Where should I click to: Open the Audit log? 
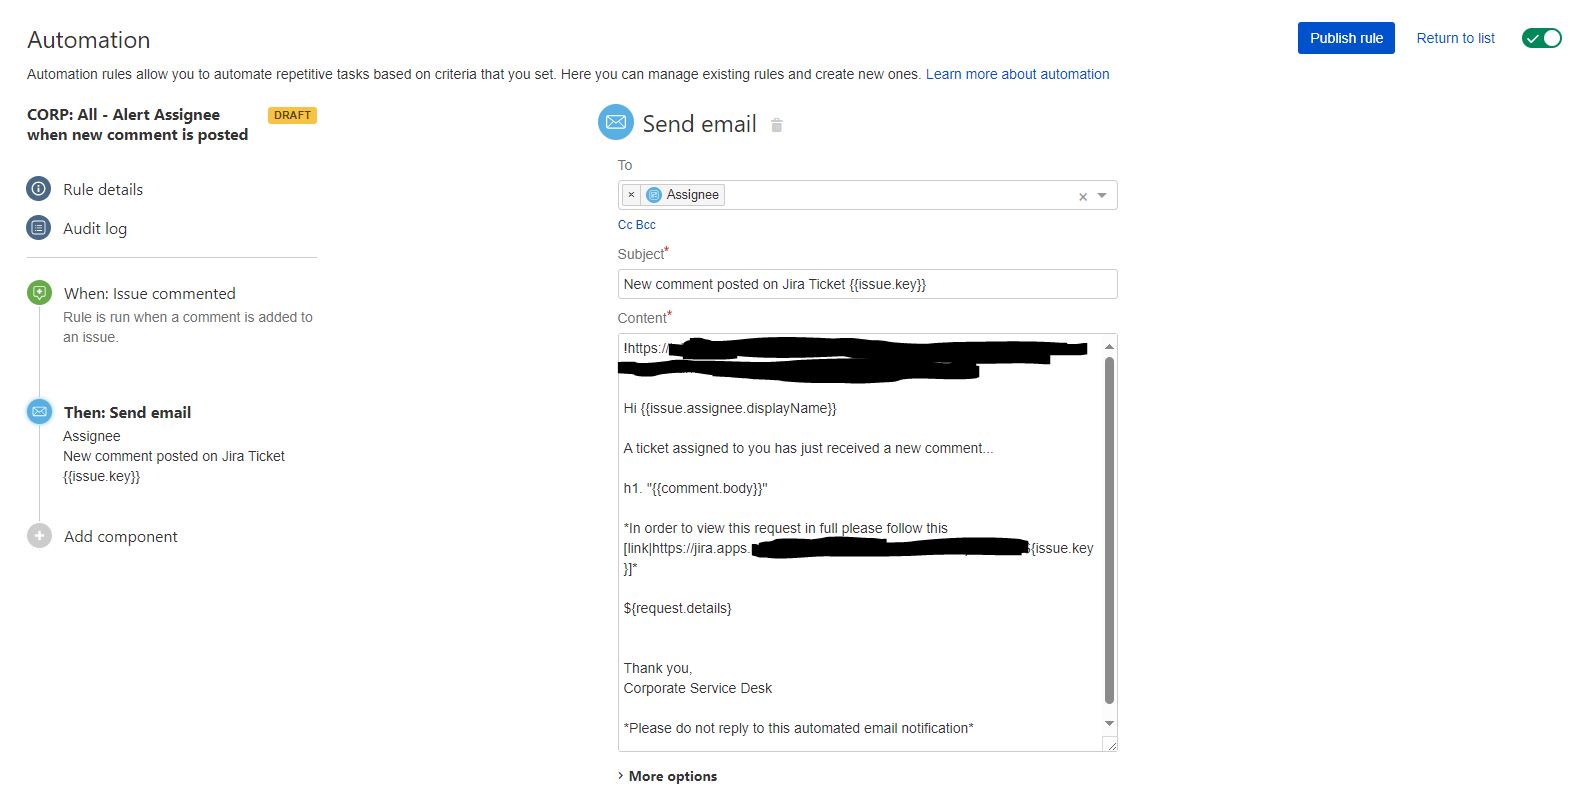click(x=95, y=229)
